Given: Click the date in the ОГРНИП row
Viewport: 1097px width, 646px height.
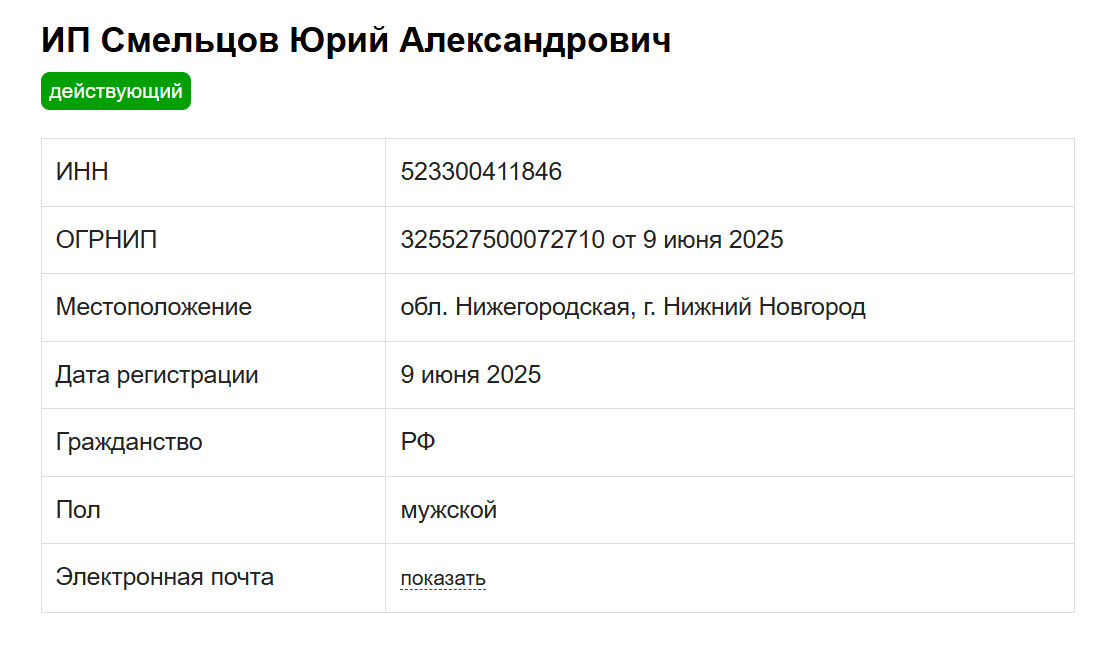Looking at the screenshot, I should tap(710, 240).
